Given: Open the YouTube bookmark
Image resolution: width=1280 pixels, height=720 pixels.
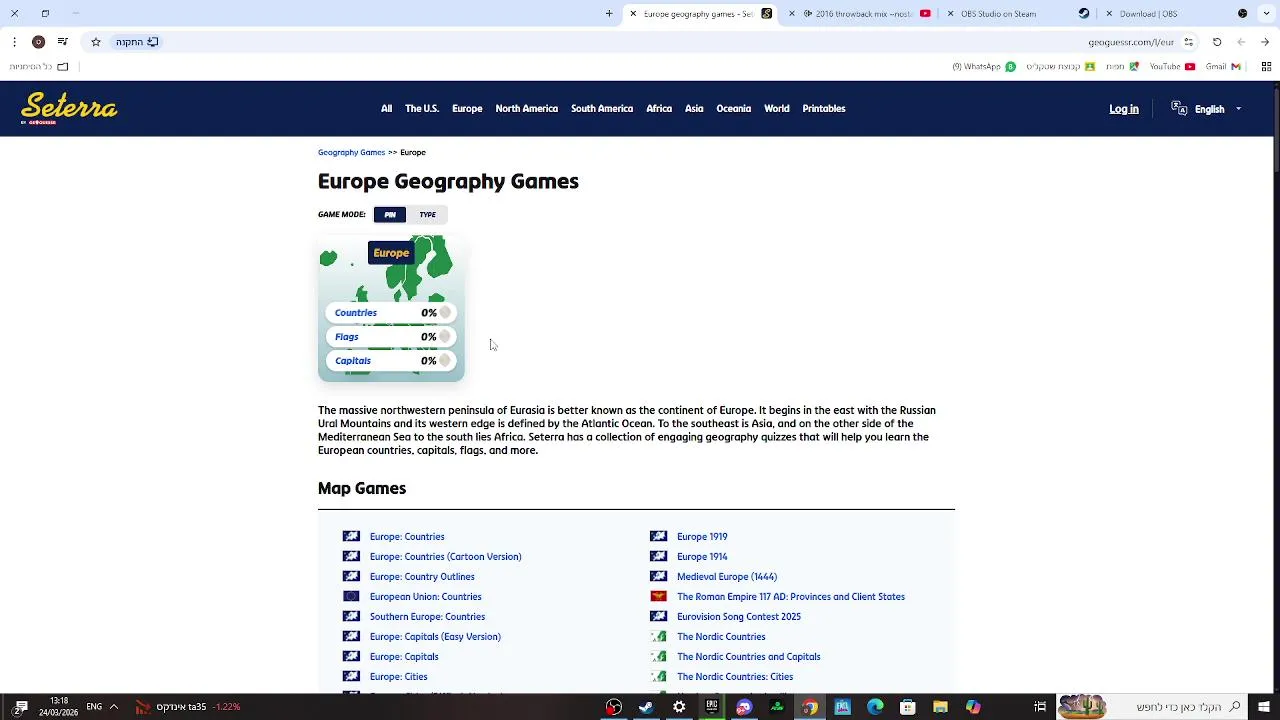Looking at the screenshot, I should [x=1172, y=67].
